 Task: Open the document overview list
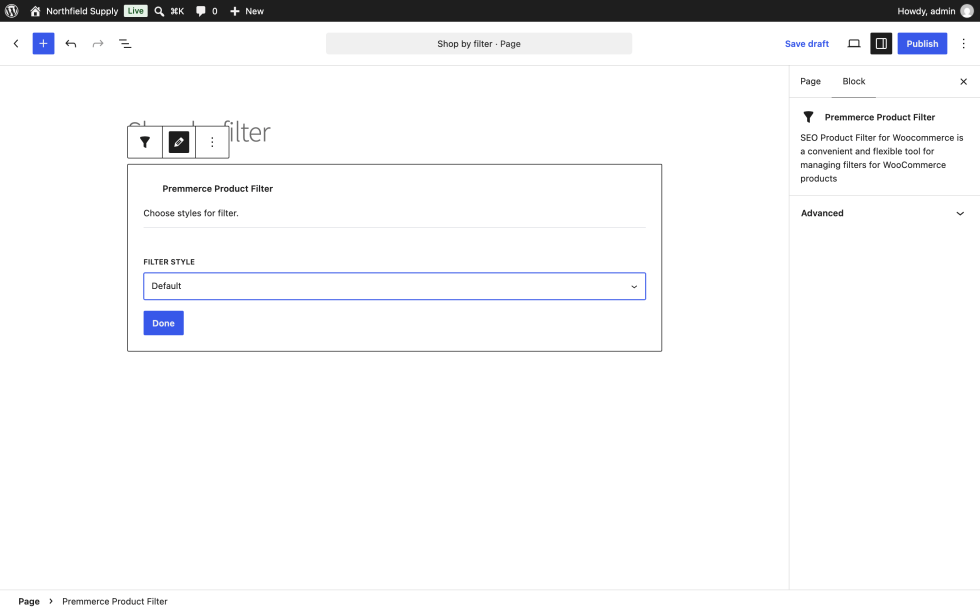point(125,44)
